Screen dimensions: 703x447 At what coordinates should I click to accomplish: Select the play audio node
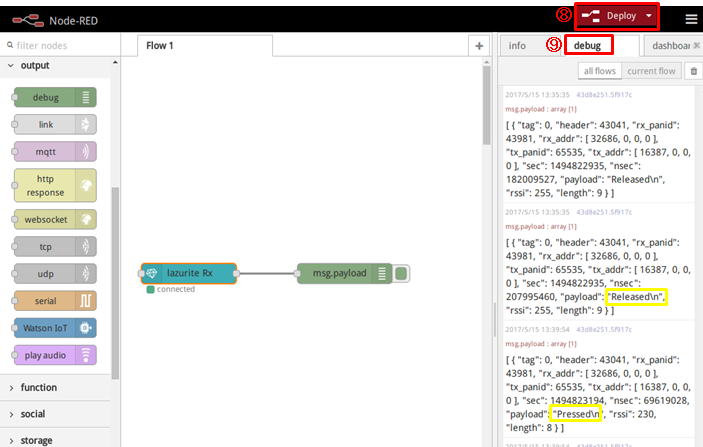pyautogui.click(x=55, y=355)
